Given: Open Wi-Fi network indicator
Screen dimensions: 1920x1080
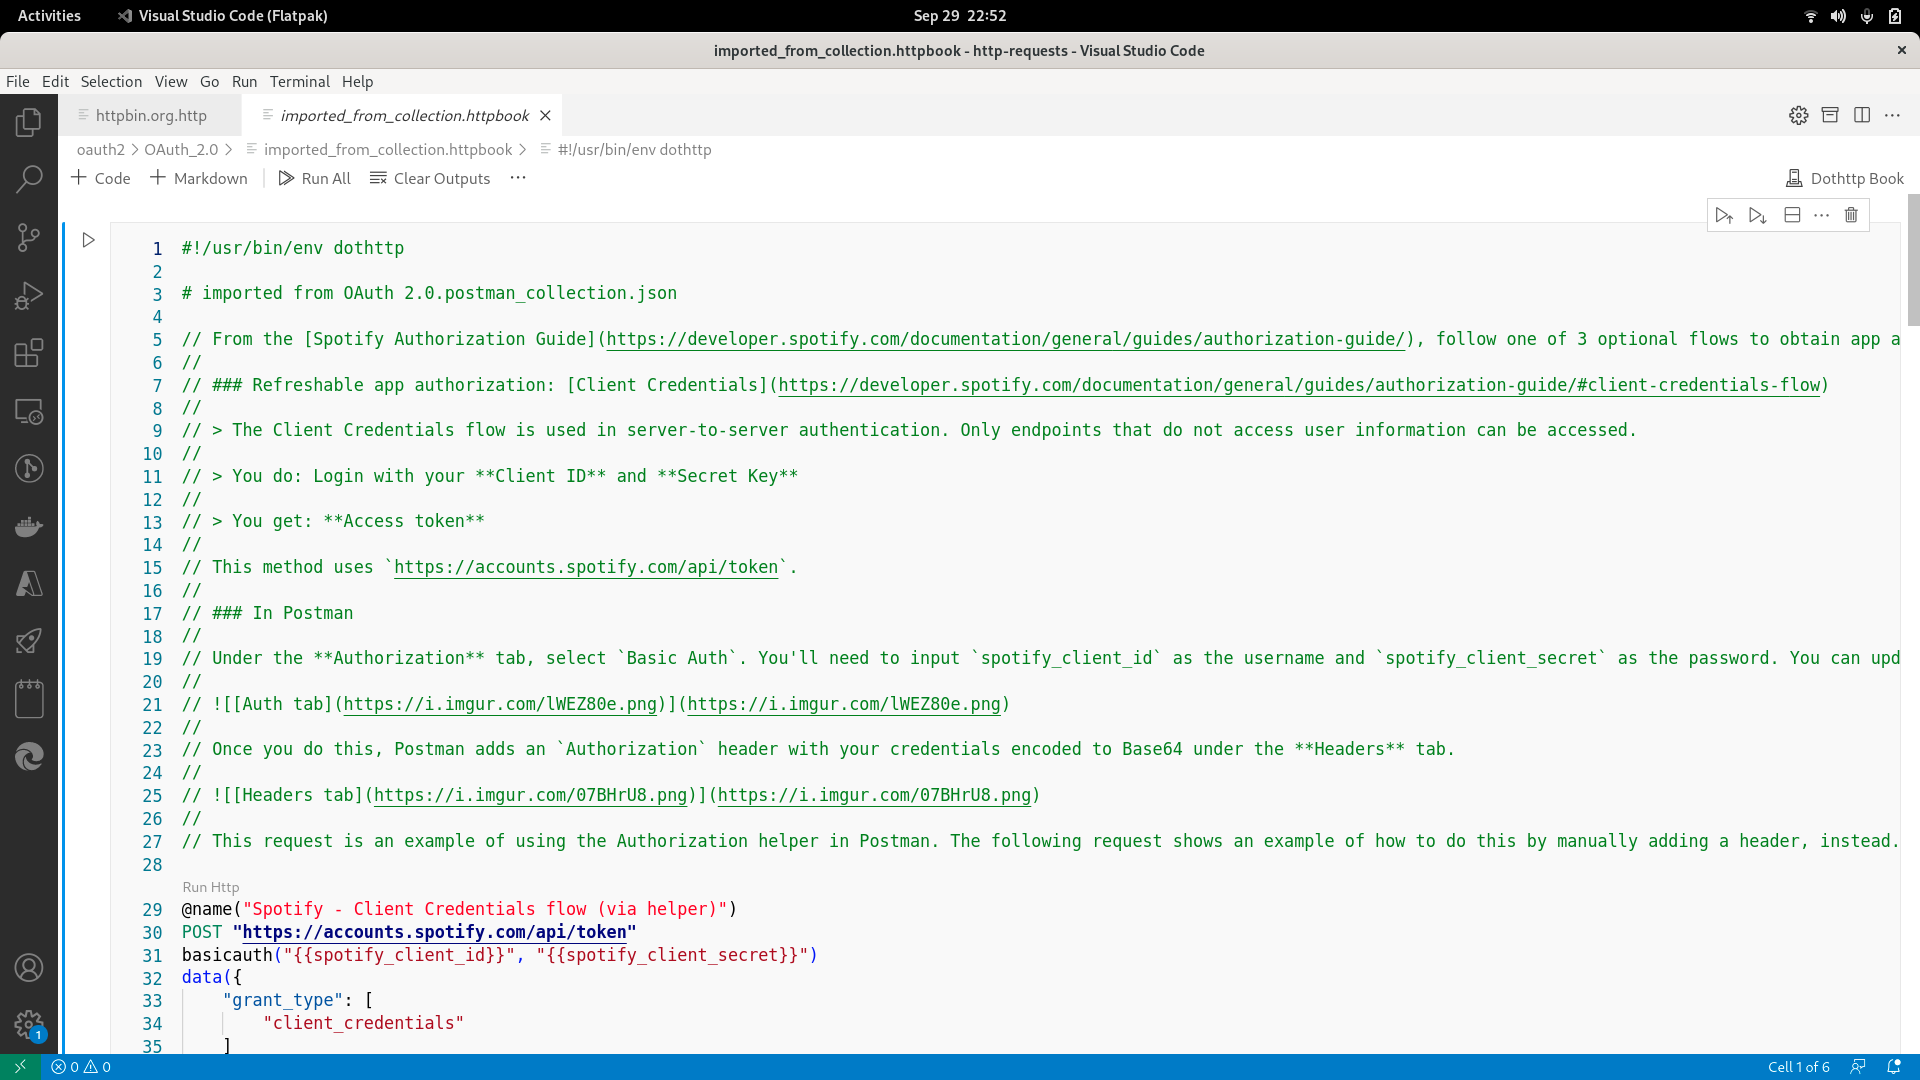Looking at the screenshot, I should tap(1810, 16).
